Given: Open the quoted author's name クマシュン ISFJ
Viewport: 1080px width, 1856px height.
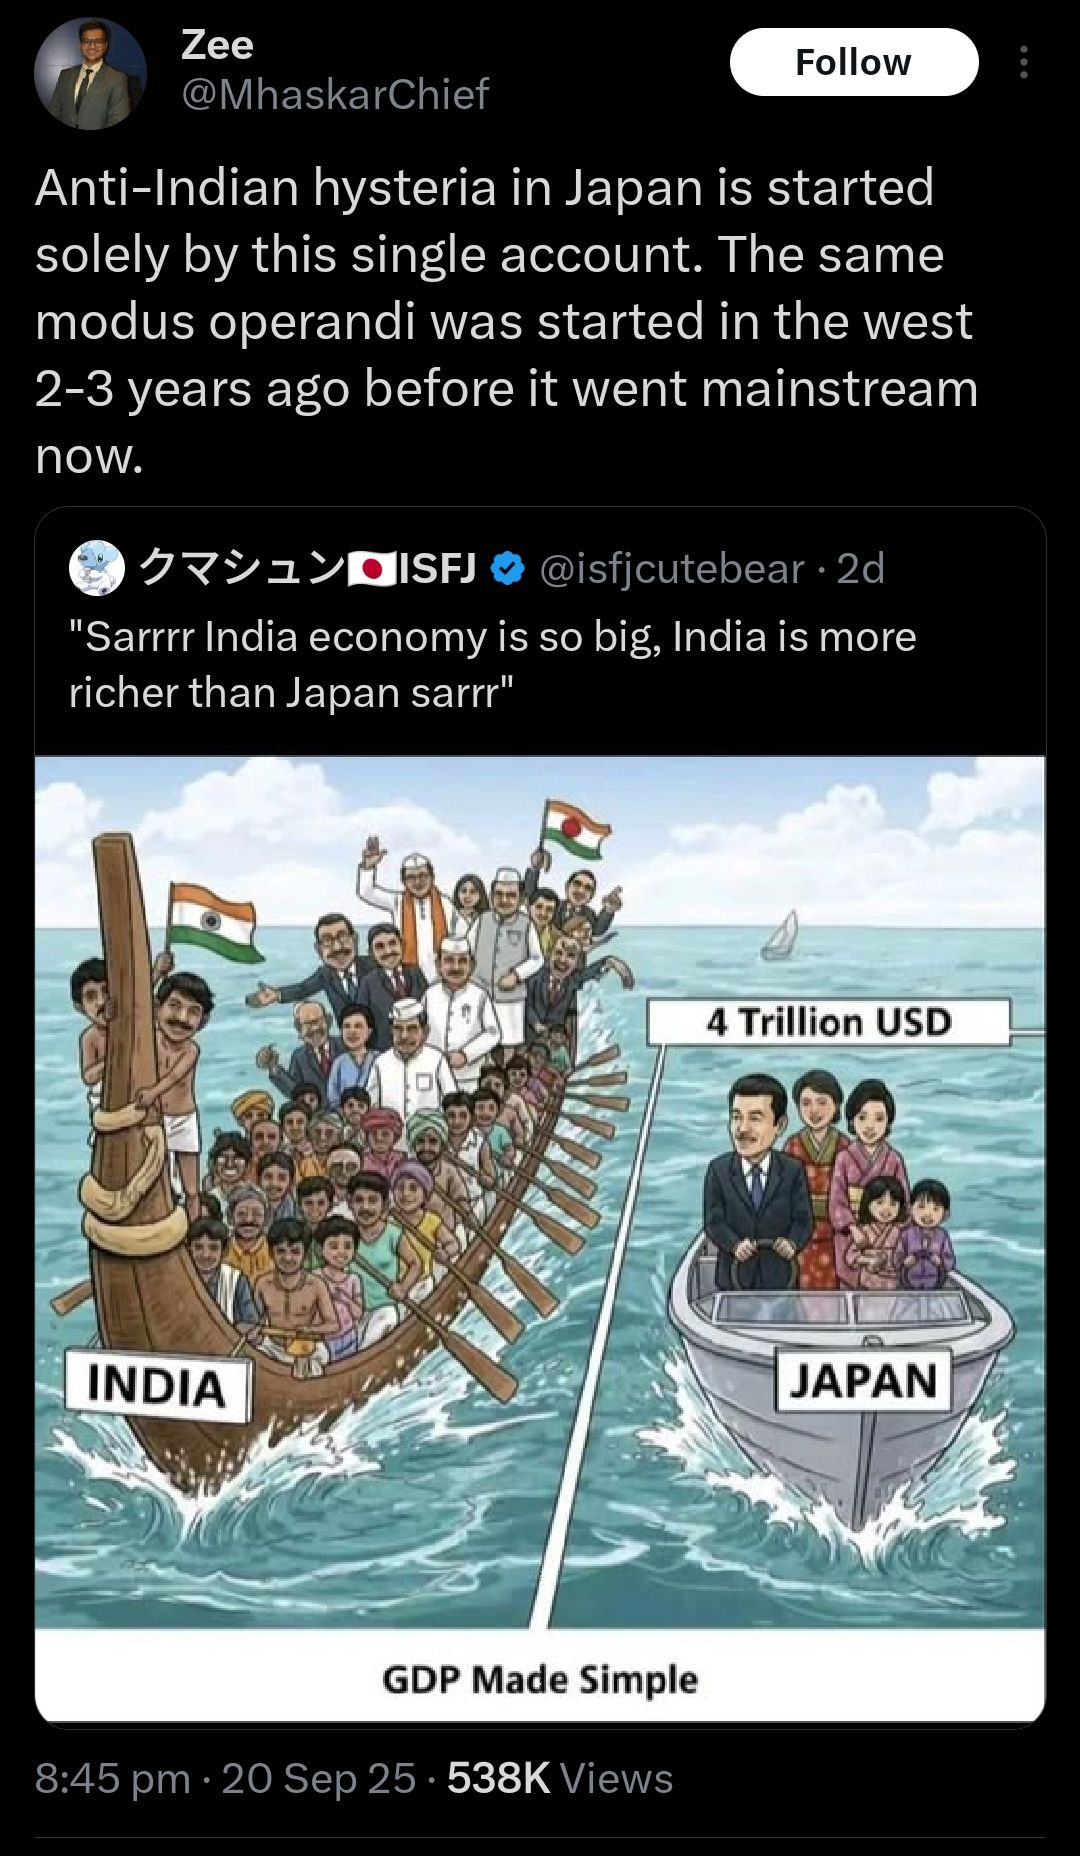Looking at the screenshot, I should pyautogui.click(x=308, y=568).
